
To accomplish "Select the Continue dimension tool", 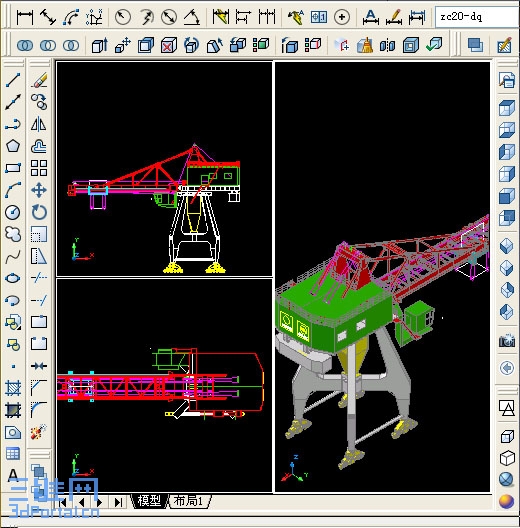I will (x=267, y=17).
